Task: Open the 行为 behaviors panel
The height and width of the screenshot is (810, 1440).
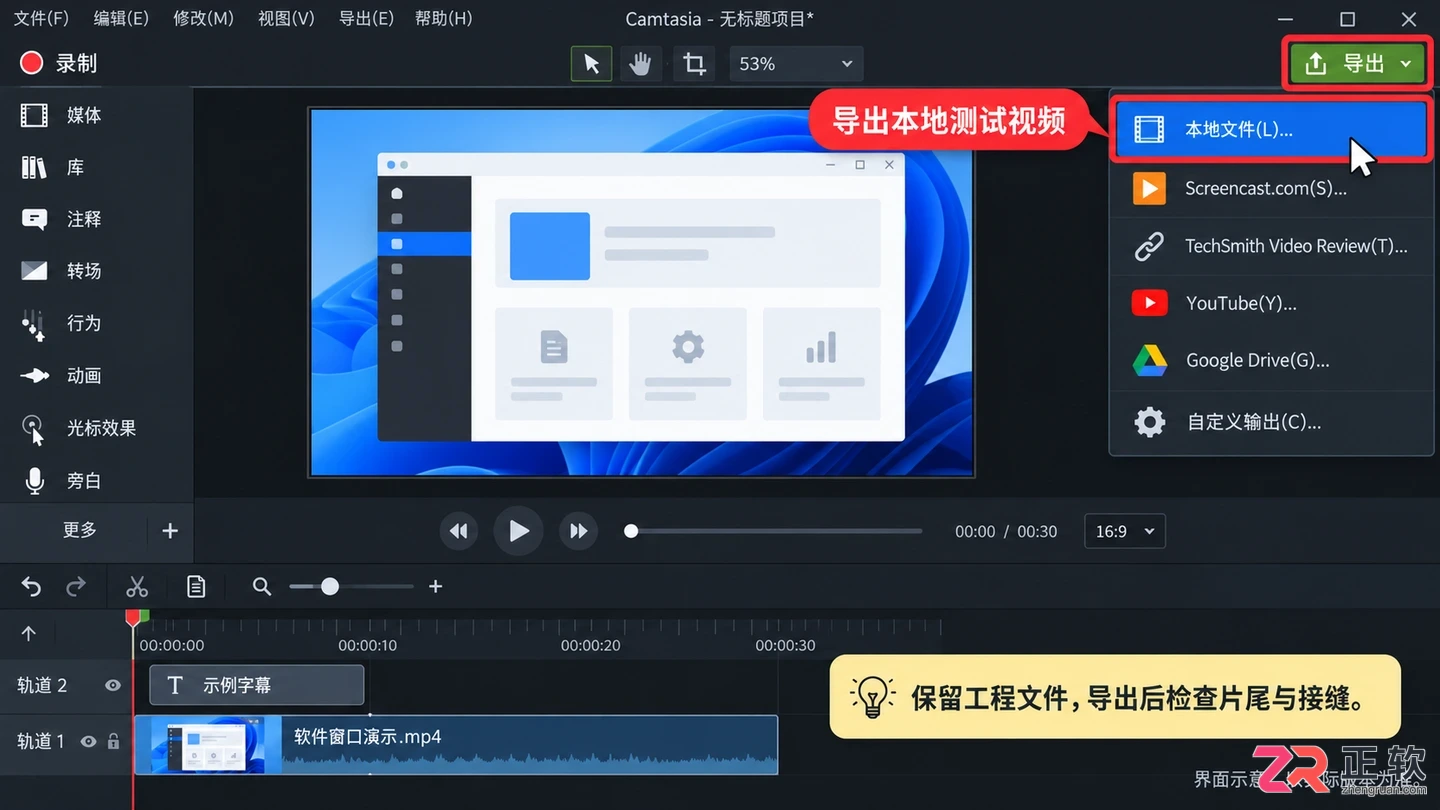Action: pos(62,323)
